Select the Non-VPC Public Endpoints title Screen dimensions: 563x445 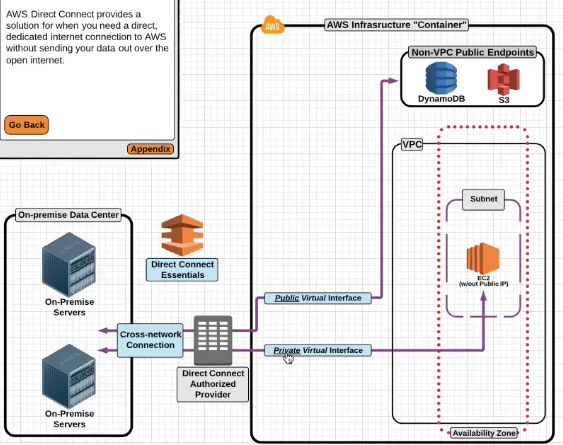click(473, 52)
